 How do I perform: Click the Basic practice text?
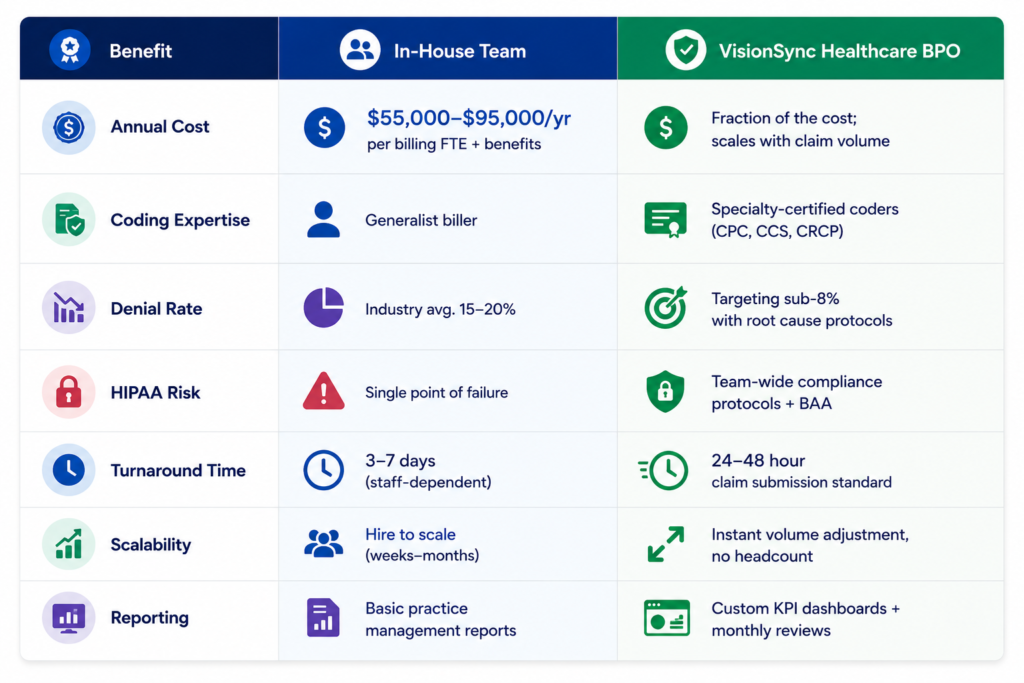[417, 609]
